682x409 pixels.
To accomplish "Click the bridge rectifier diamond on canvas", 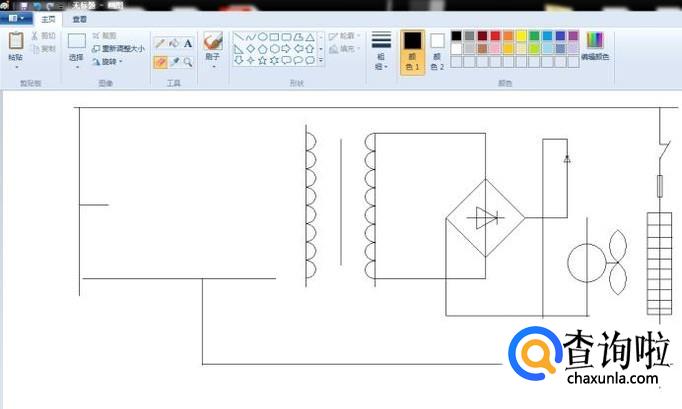I will (x=486, y=216).
